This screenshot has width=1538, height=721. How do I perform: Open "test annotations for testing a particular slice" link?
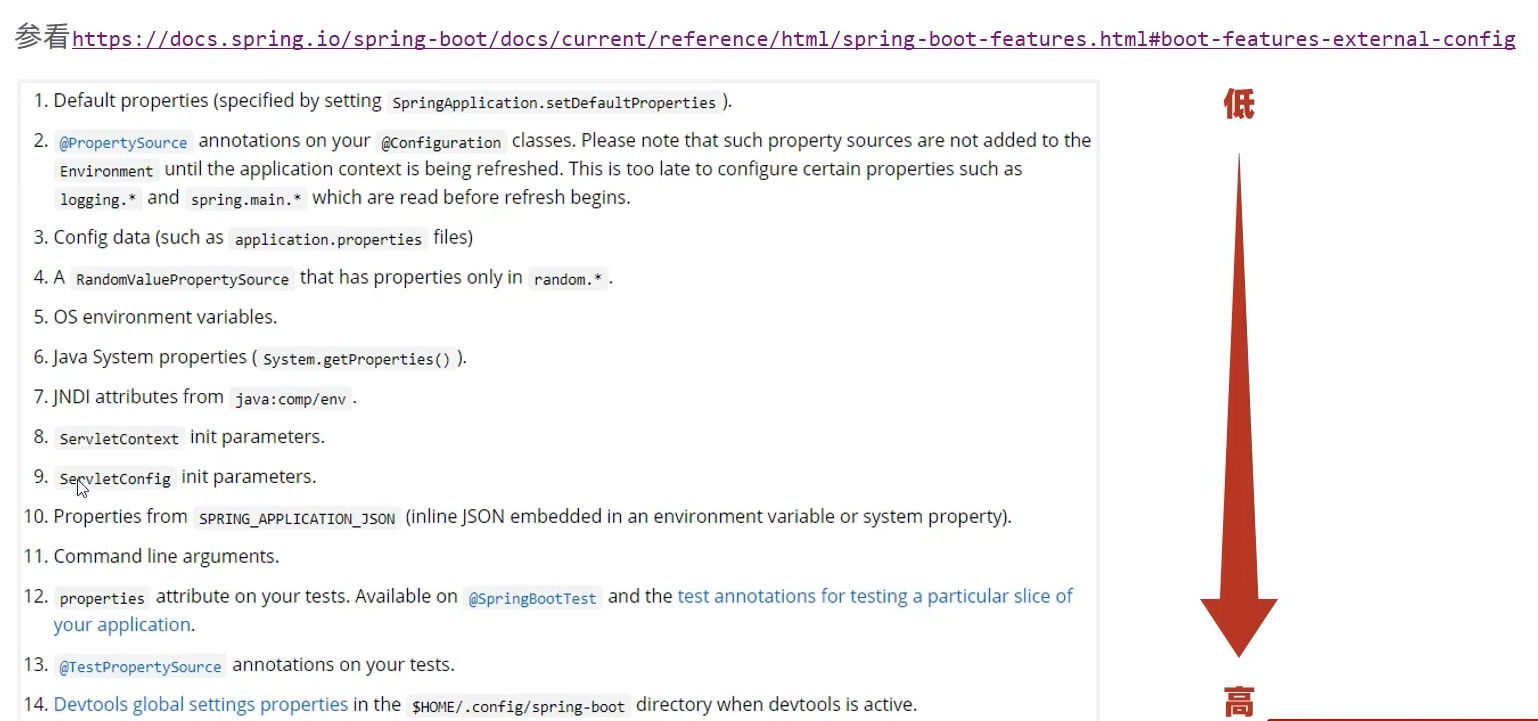pyautogui.click(x=874, y=596)
